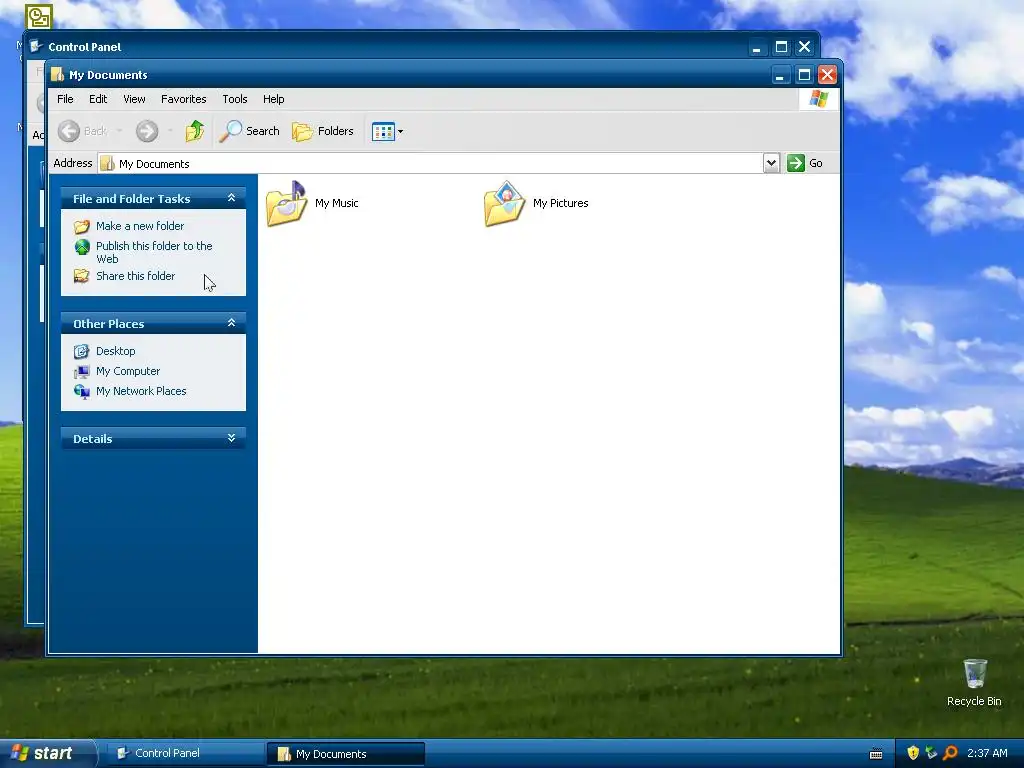The width and height of the screenshot is (1024, 768).
Task: Go to Desktop in Other Places
Action: pos(116,351)
